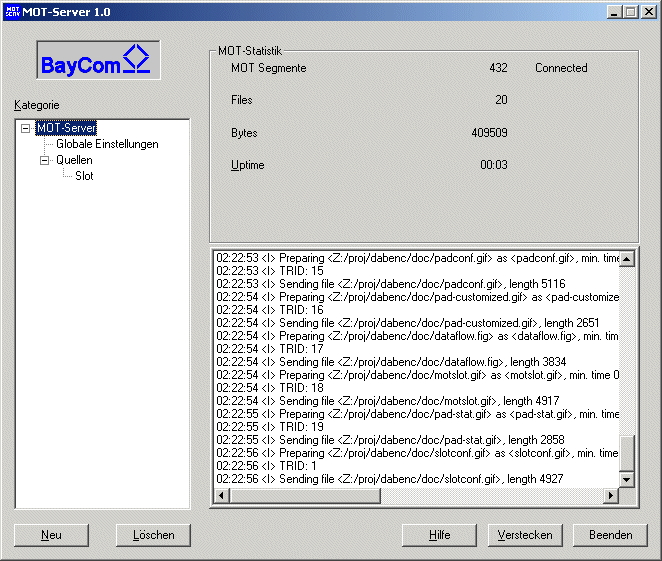Click log line TRID: 15
The image size is (662, 561).
(x=270, y=271)
